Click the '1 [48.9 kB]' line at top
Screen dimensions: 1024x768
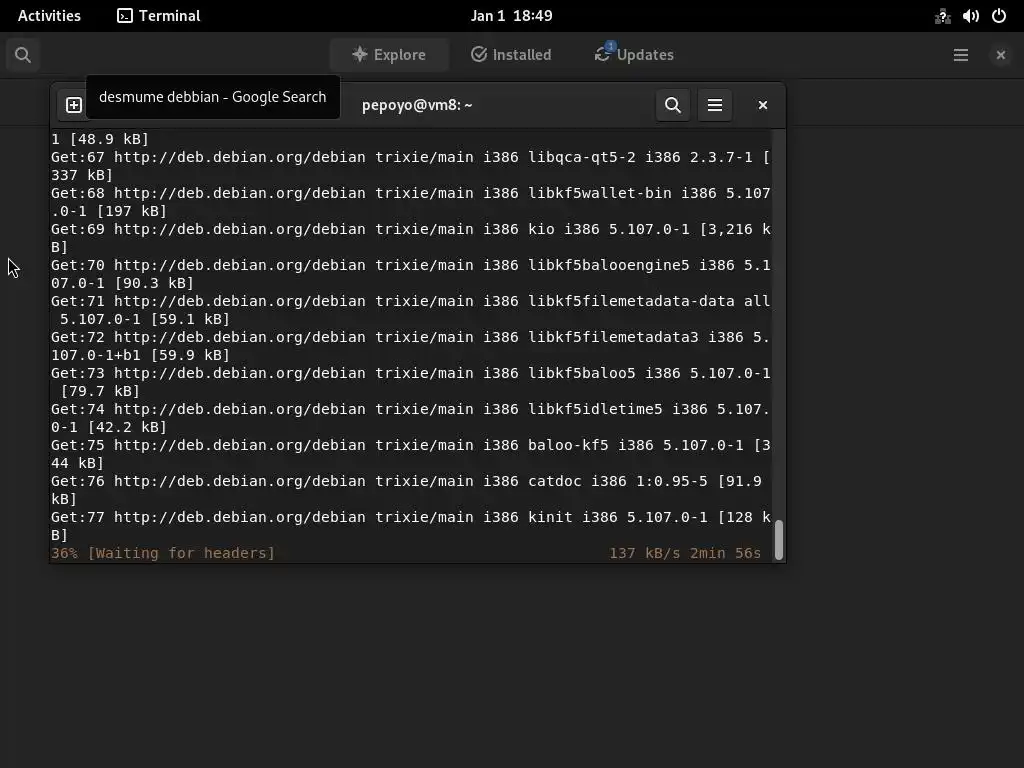tap(100, 139)
